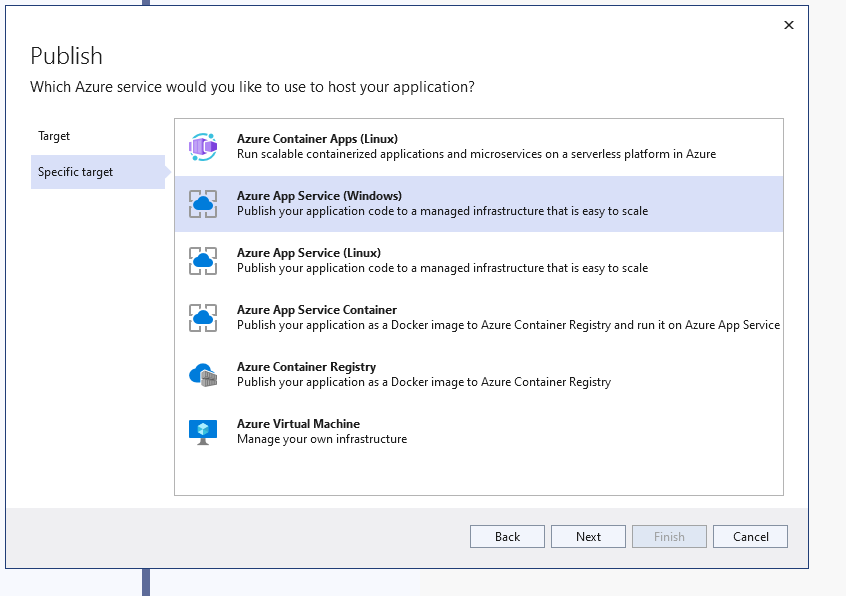This screenshot has width=846, height=596.
Task: Click the Azure App Service (Windows) cloud icon
Action: [203, 204]
